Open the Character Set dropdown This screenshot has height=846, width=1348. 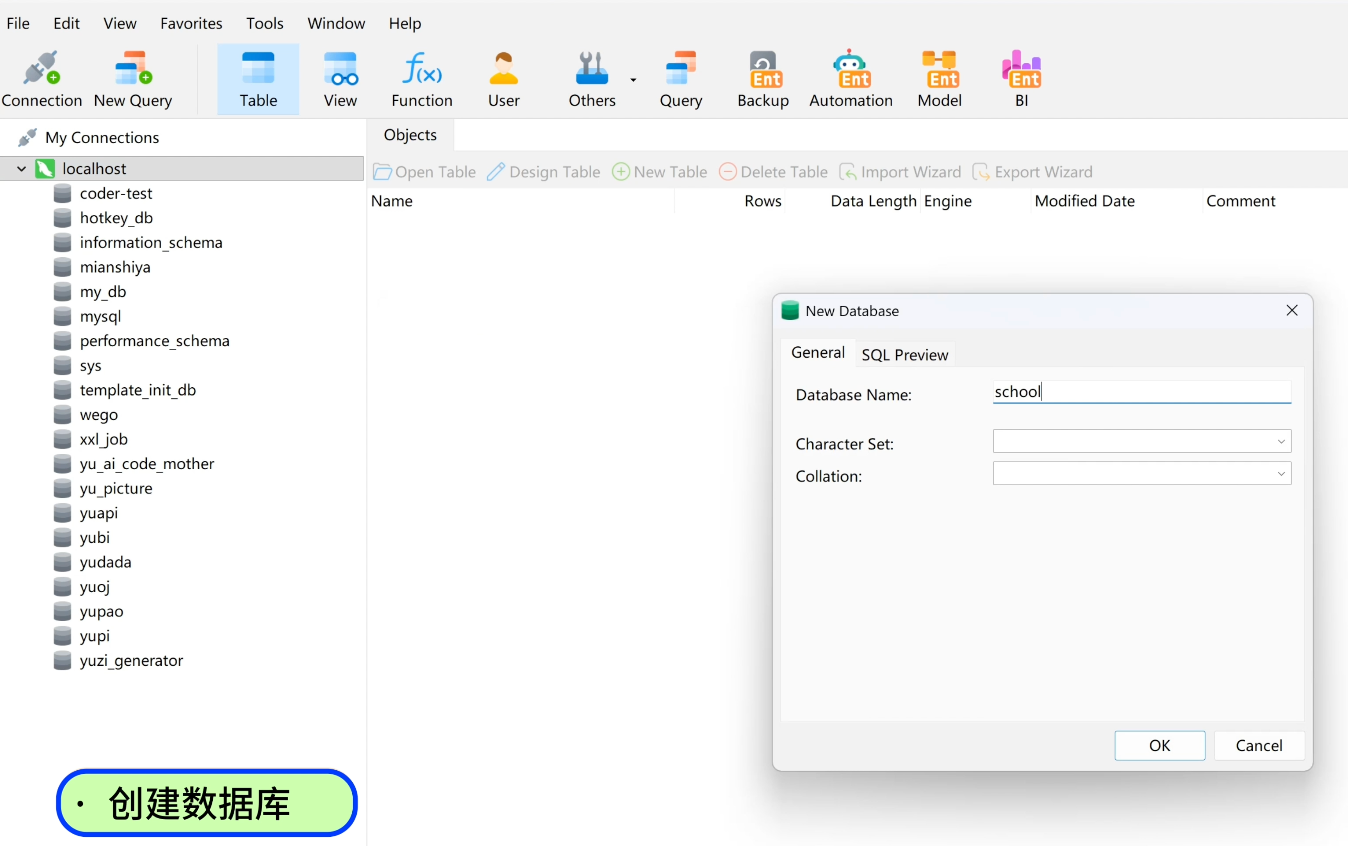pyautogui.click(x=1141, y=441)
